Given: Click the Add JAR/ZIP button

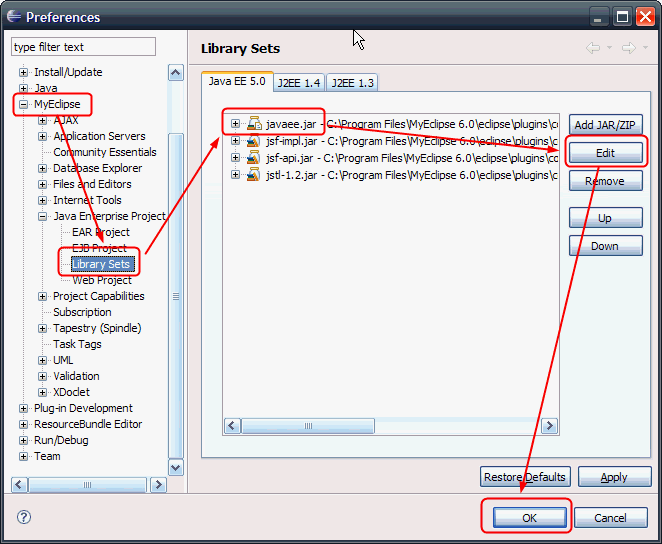Looking at the screenshot, I should pos(605,125).
